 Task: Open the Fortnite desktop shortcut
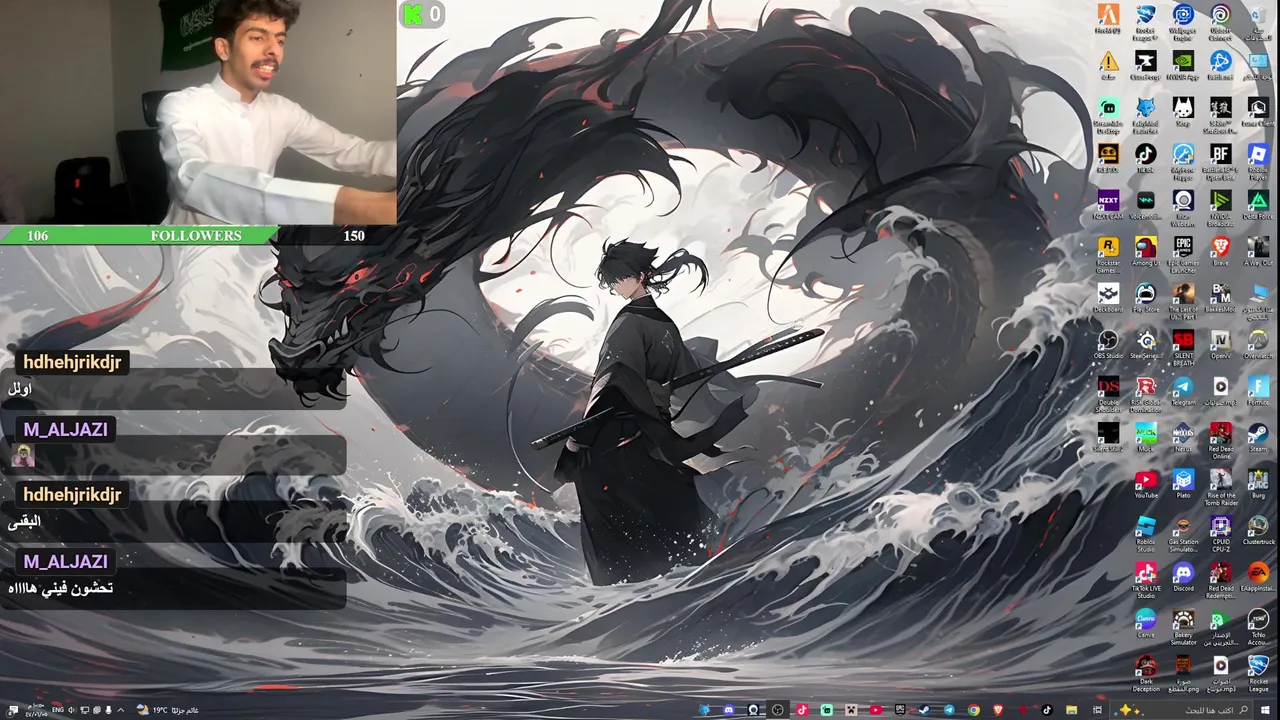click(x=1258, y=390)
